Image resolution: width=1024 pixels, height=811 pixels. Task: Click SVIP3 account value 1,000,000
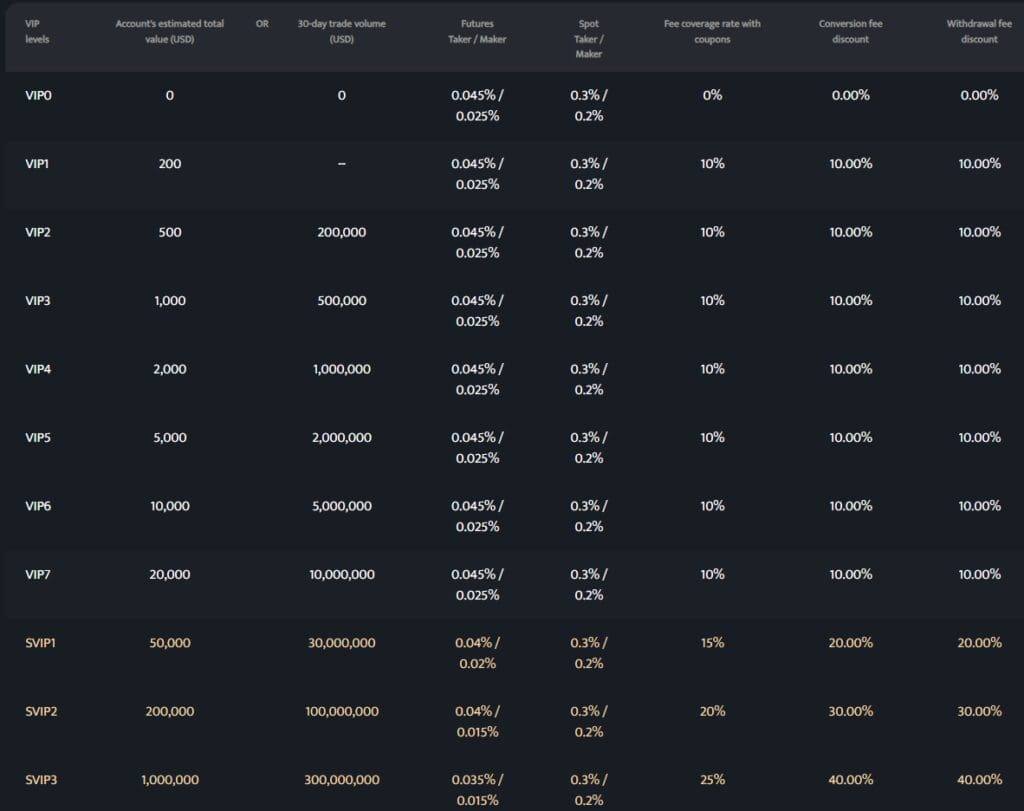pyautogui.click(x=170, y=780)
